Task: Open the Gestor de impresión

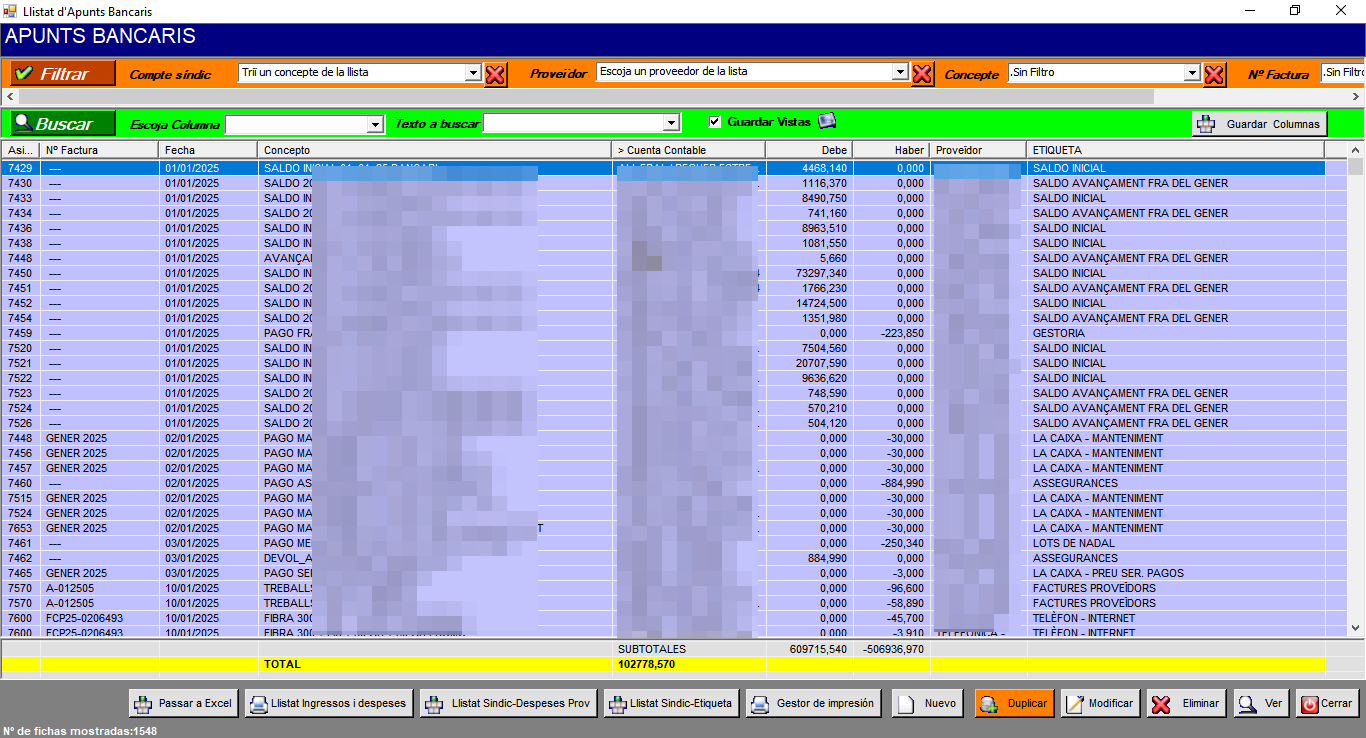Action: tap(814, 703)
